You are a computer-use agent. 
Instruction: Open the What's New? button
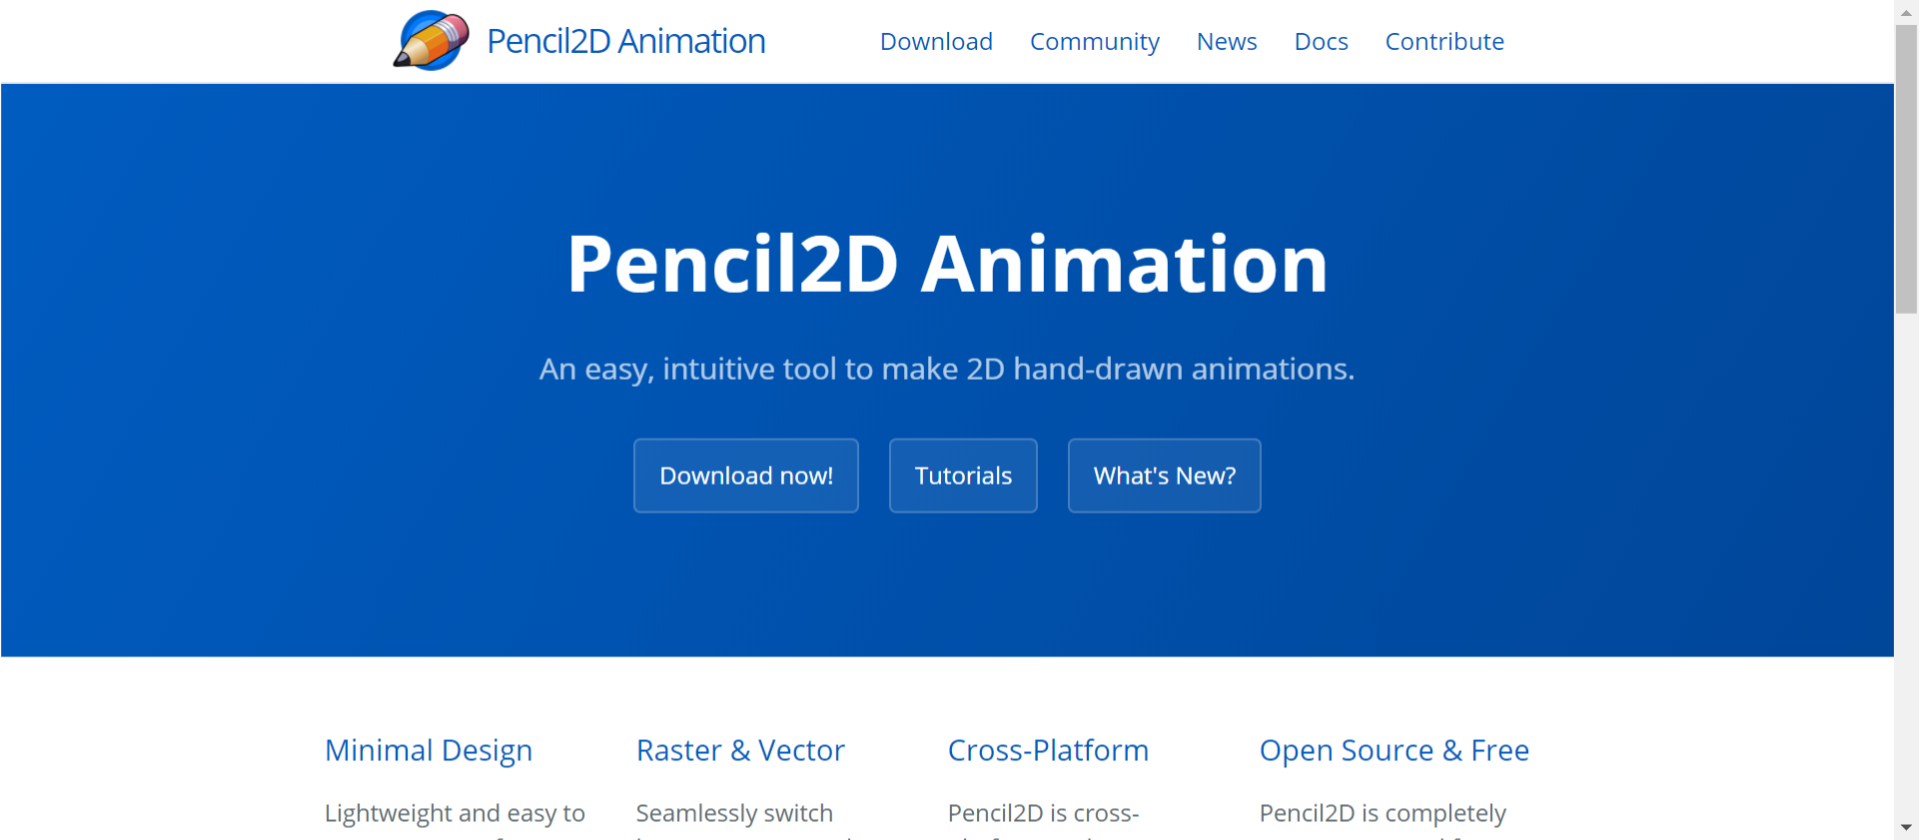click(1163, 476)
